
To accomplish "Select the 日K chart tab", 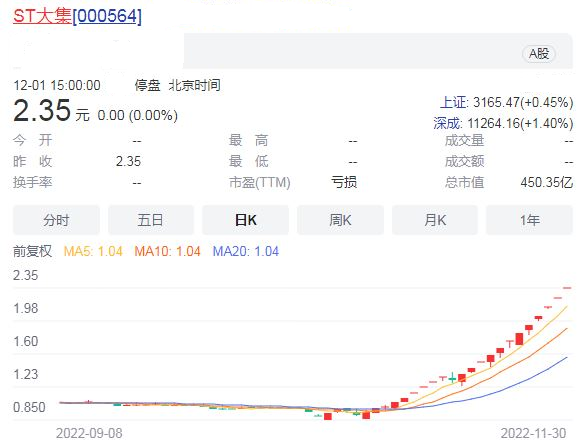I will point(245,220).
